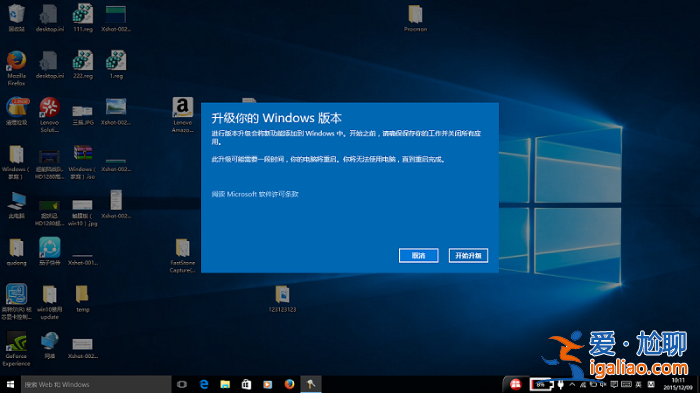Screen dimensions: 700x395
Task: Click the active upgrade tool taskbar icon
Action: pos(311,384)
